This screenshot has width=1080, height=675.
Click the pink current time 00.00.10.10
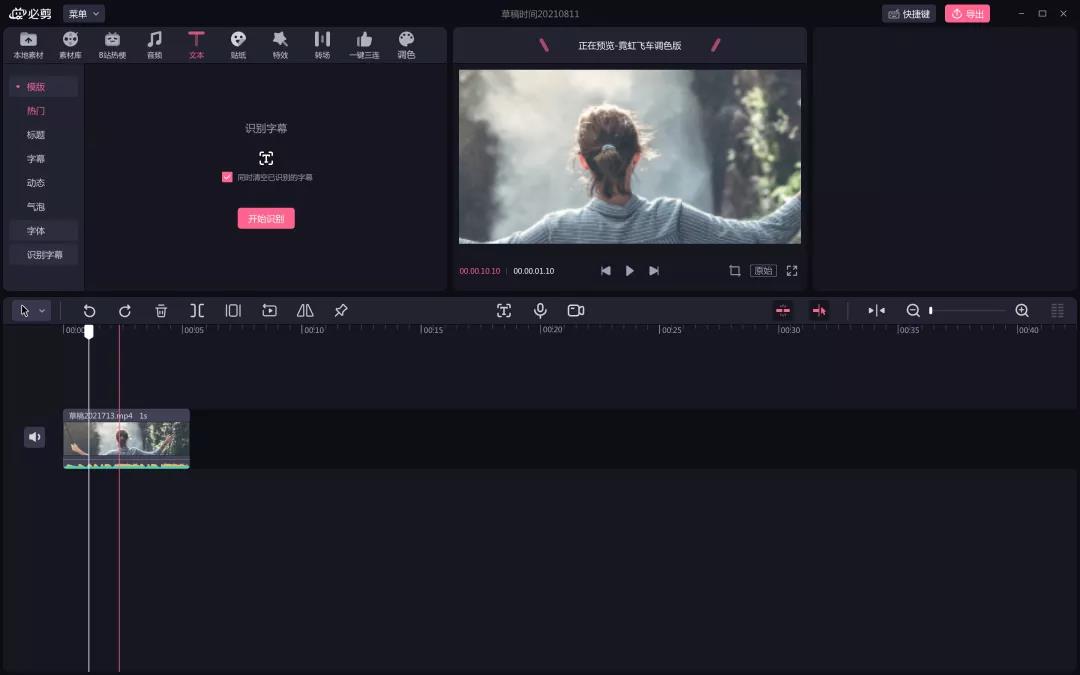click(480, 271)
